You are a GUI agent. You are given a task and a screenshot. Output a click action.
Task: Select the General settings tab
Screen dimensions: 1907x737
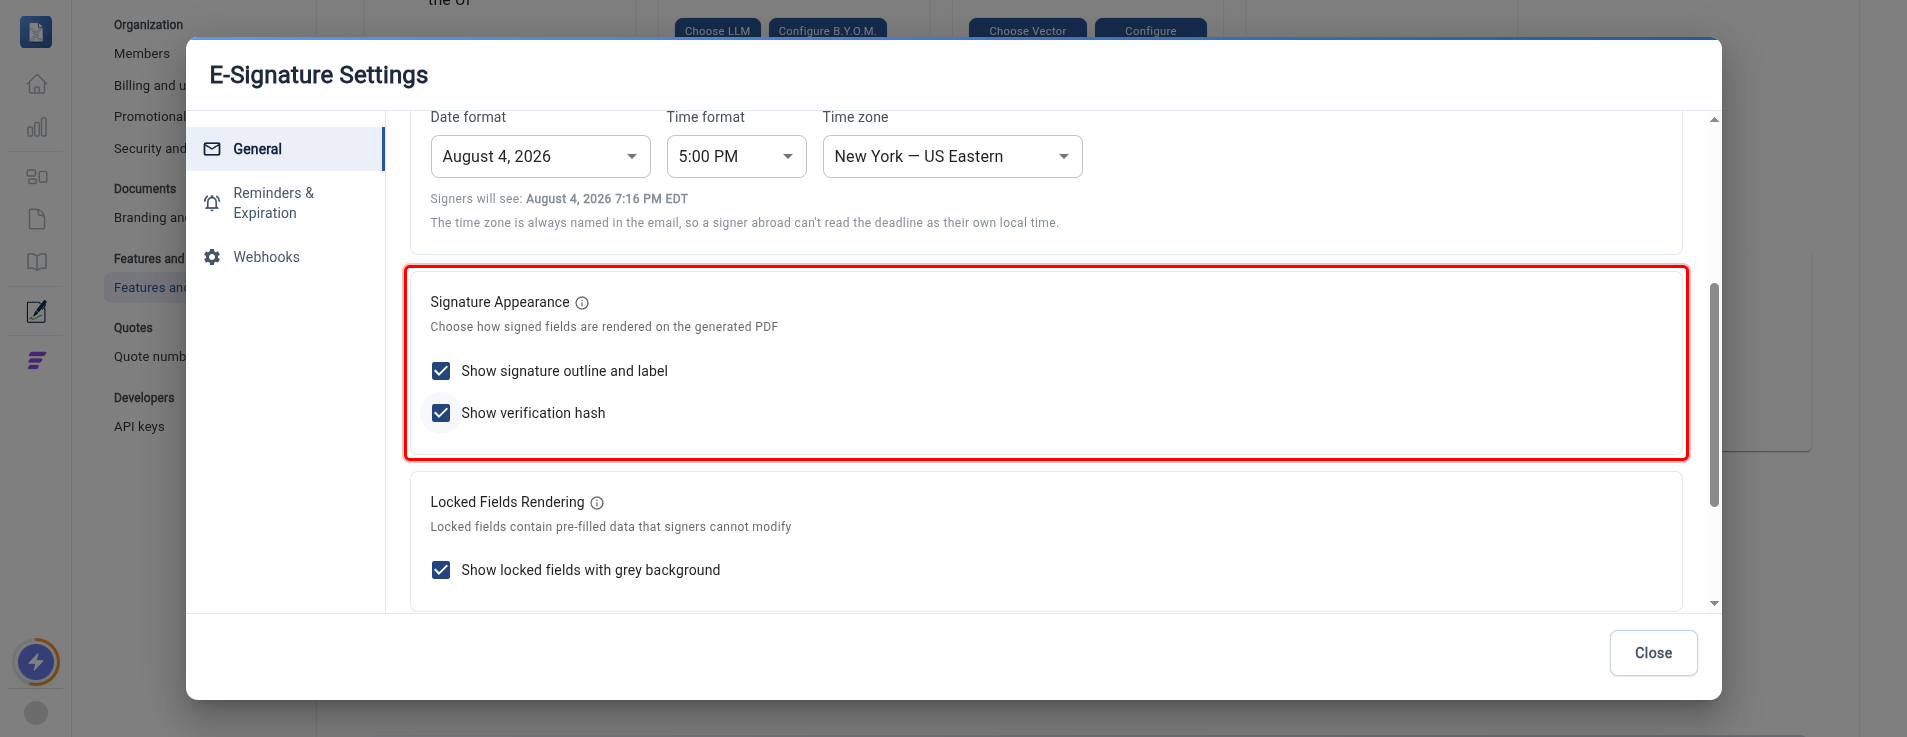coord(285,149)
